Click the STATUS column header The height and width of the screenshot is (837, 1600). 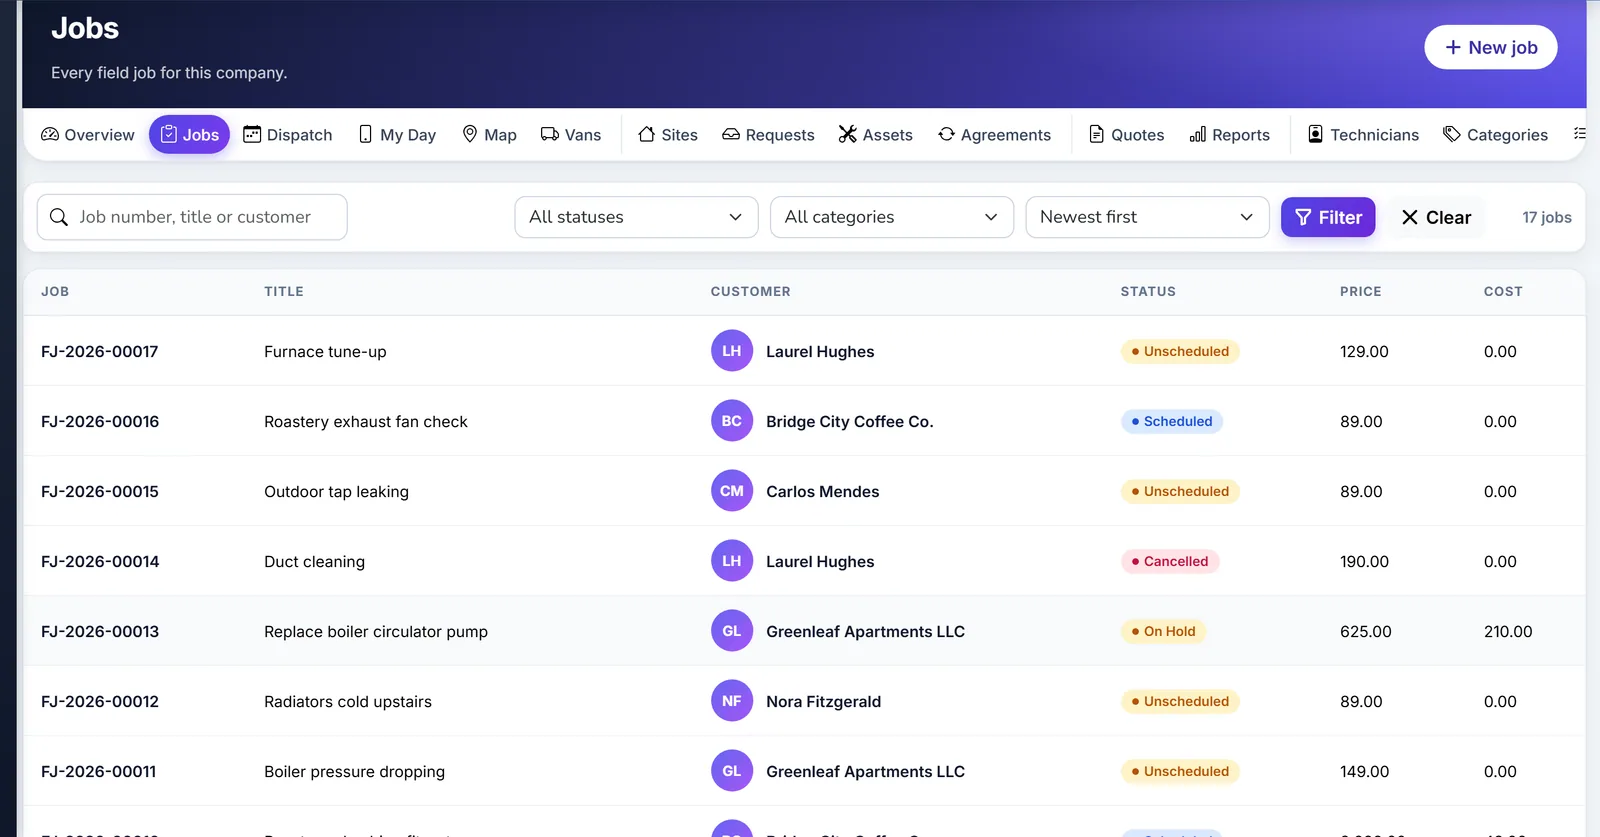[x=1148, y=292]
